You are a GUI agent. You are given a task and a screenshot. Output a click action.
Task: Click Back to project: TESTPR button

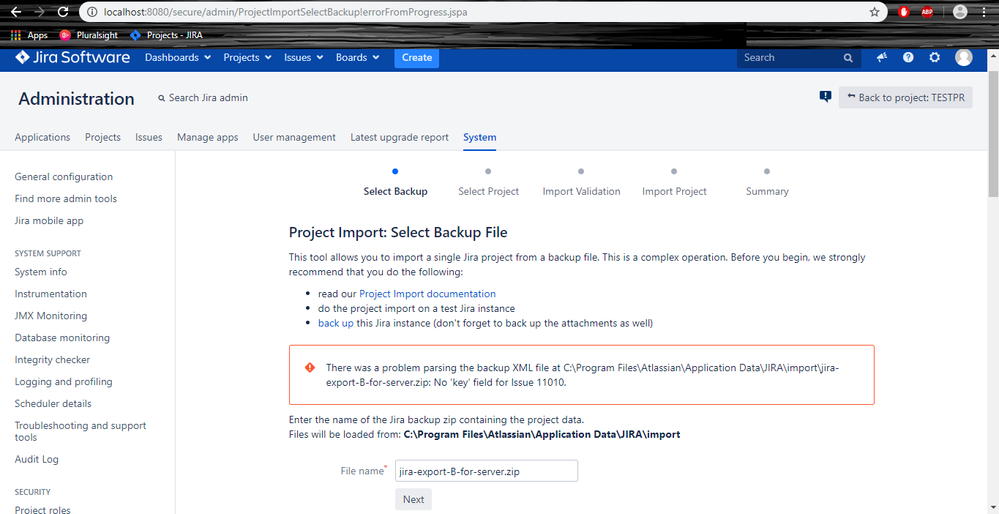(x=905, y=97)
